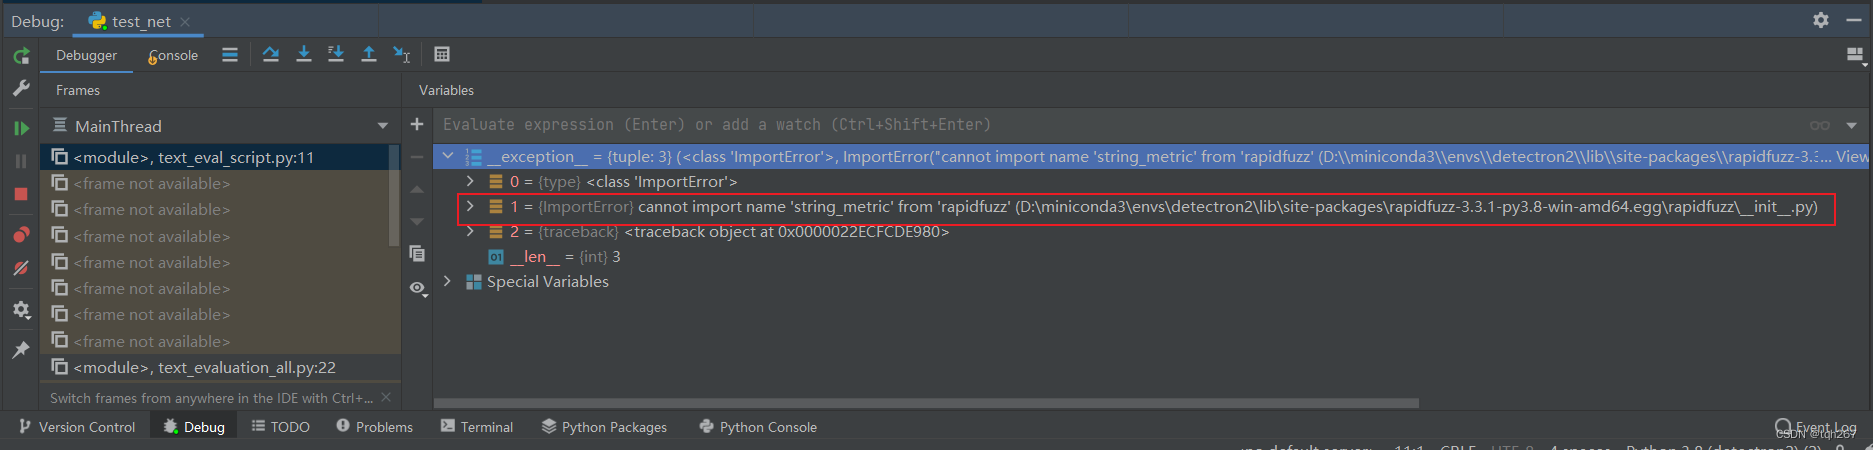Viewport: 1873px width, 450px height.
Task: Add a new watch with plus icon
Action: pyautogui.click(x=417, y=124)
